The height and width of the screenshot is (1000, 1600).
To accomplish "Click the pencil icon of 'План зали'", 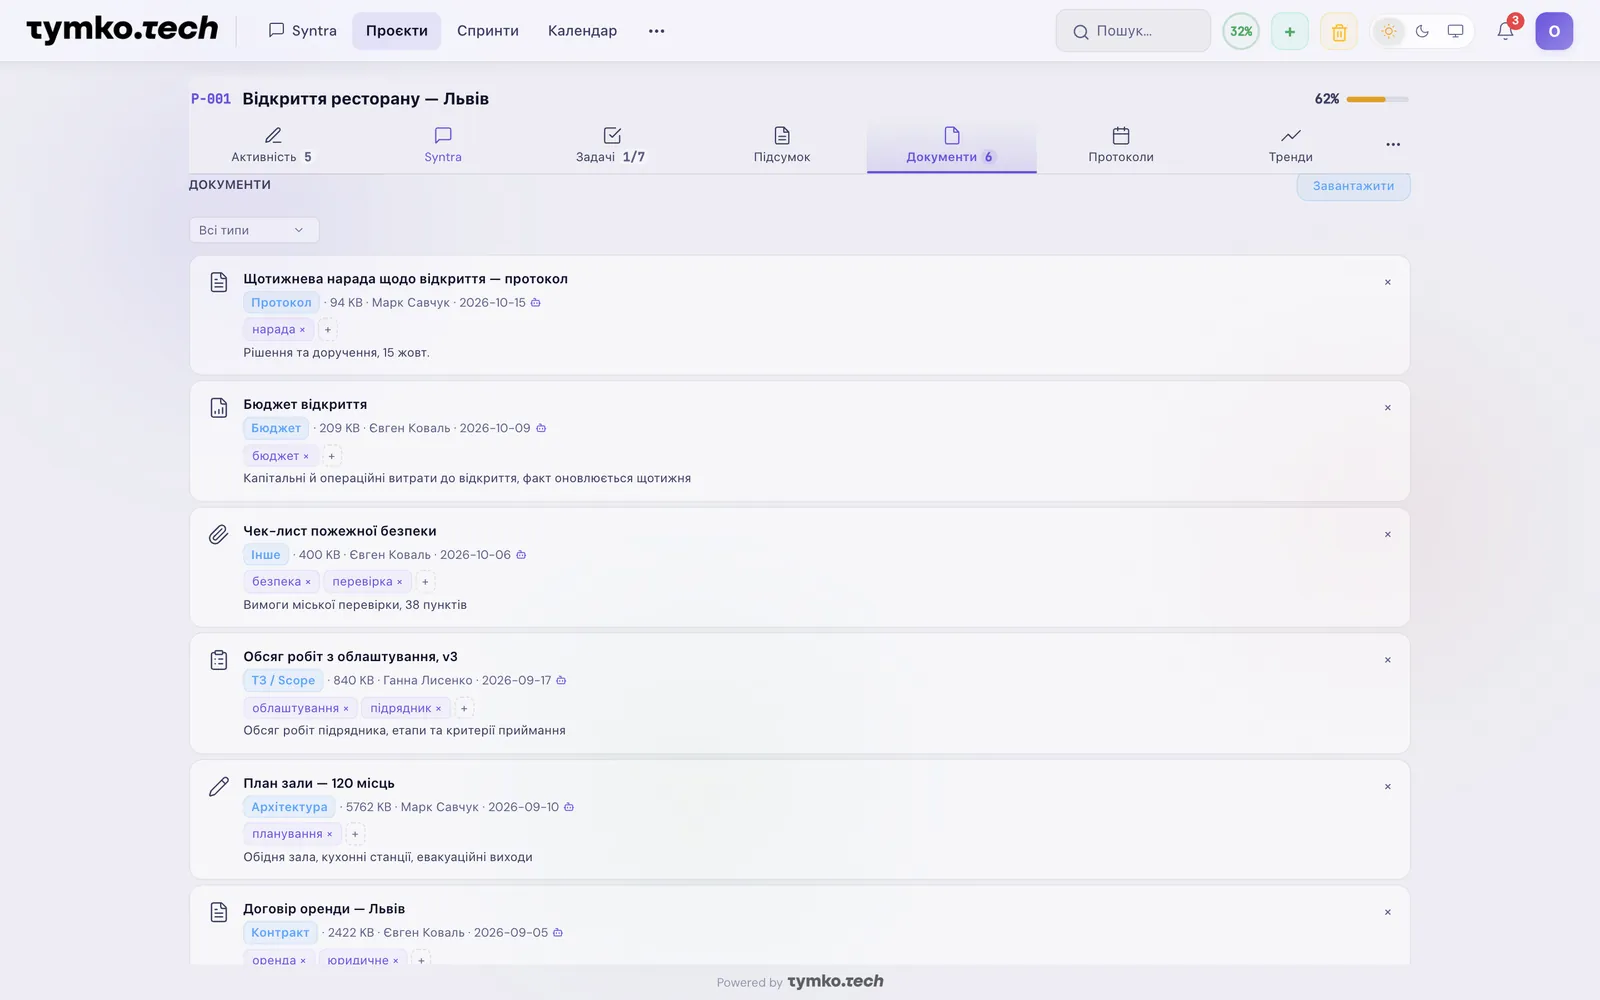I will click(219, 787).
